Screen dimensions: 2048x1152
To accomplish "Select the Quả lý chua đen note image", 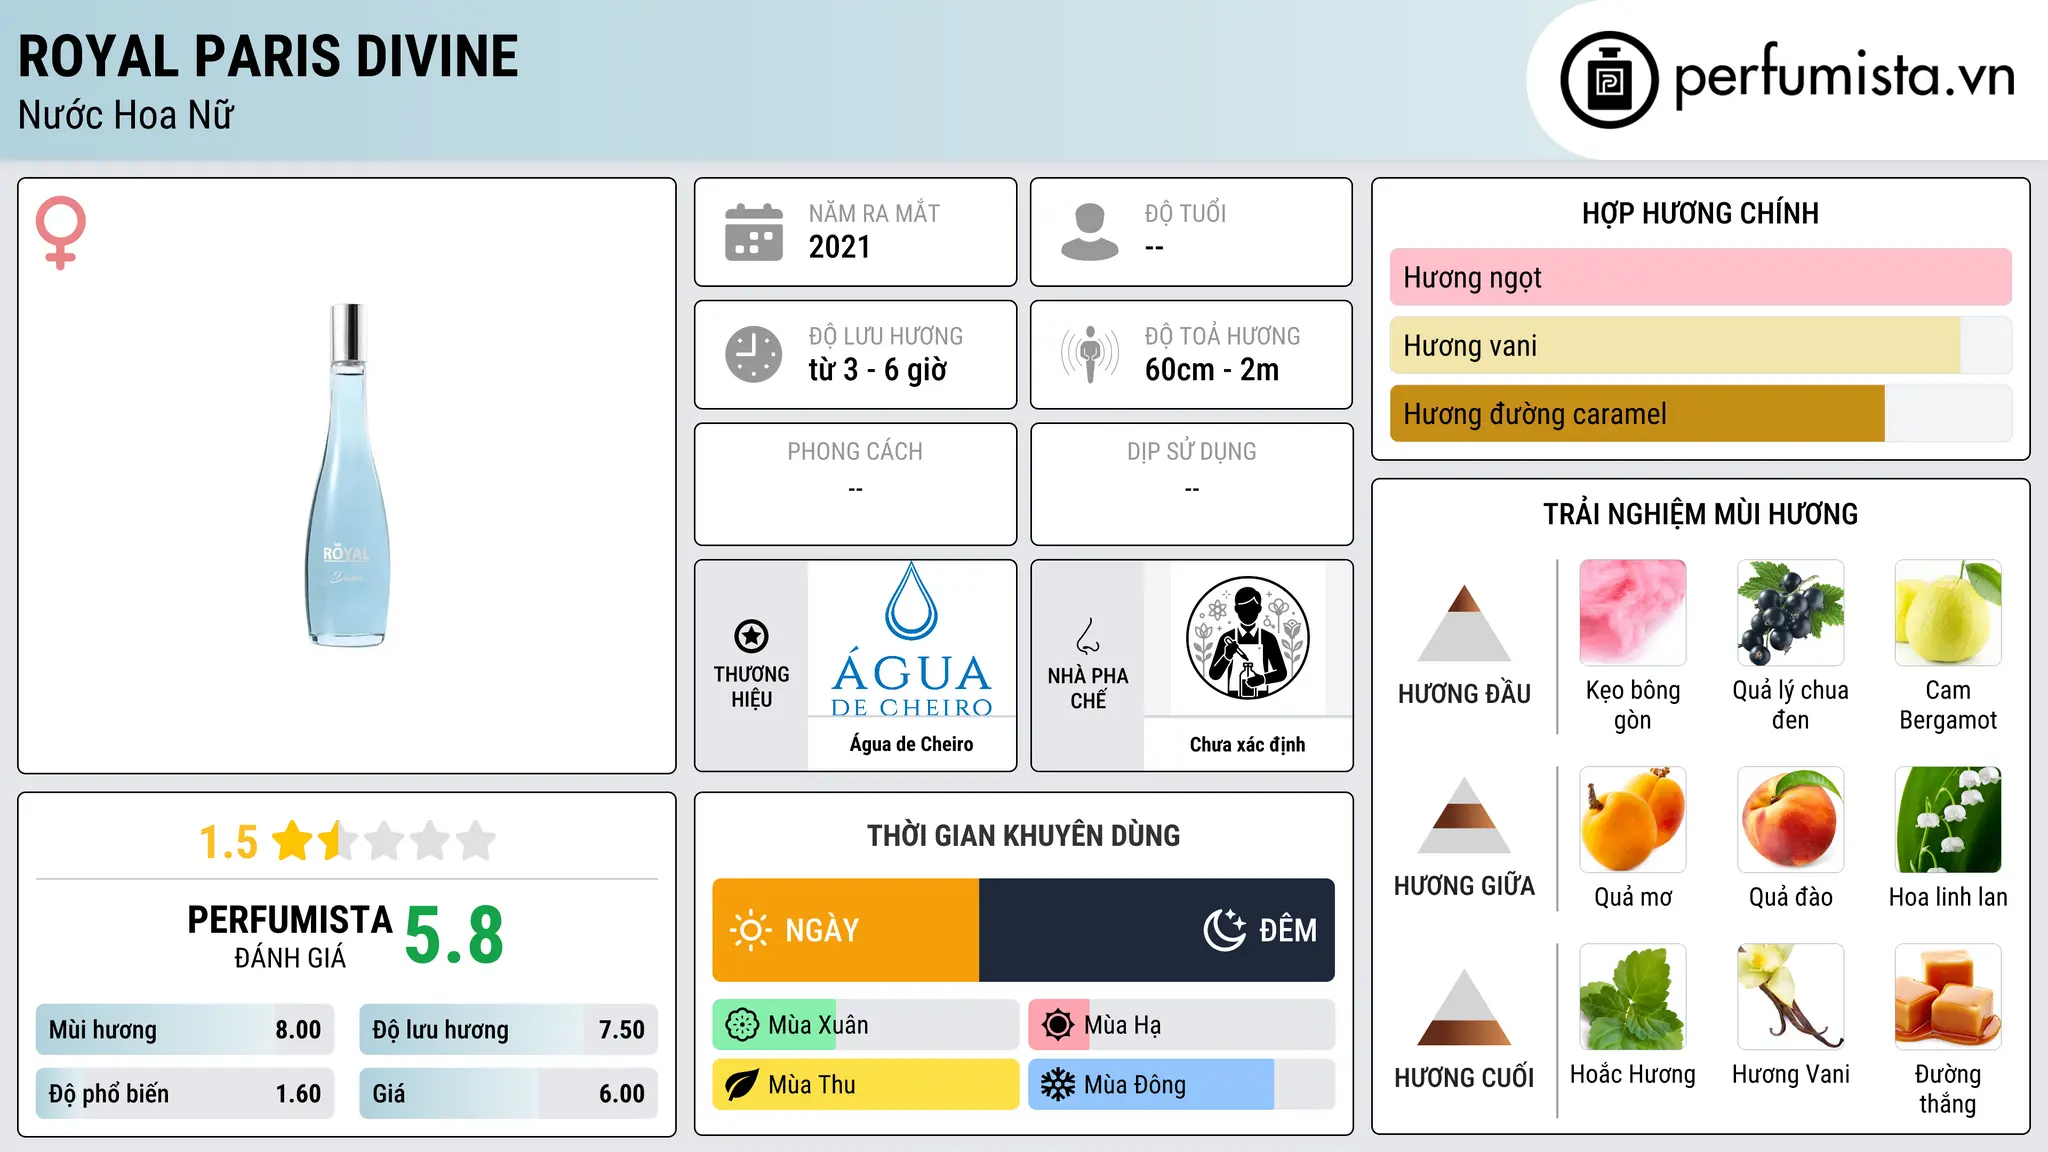I will (1790, 612).
